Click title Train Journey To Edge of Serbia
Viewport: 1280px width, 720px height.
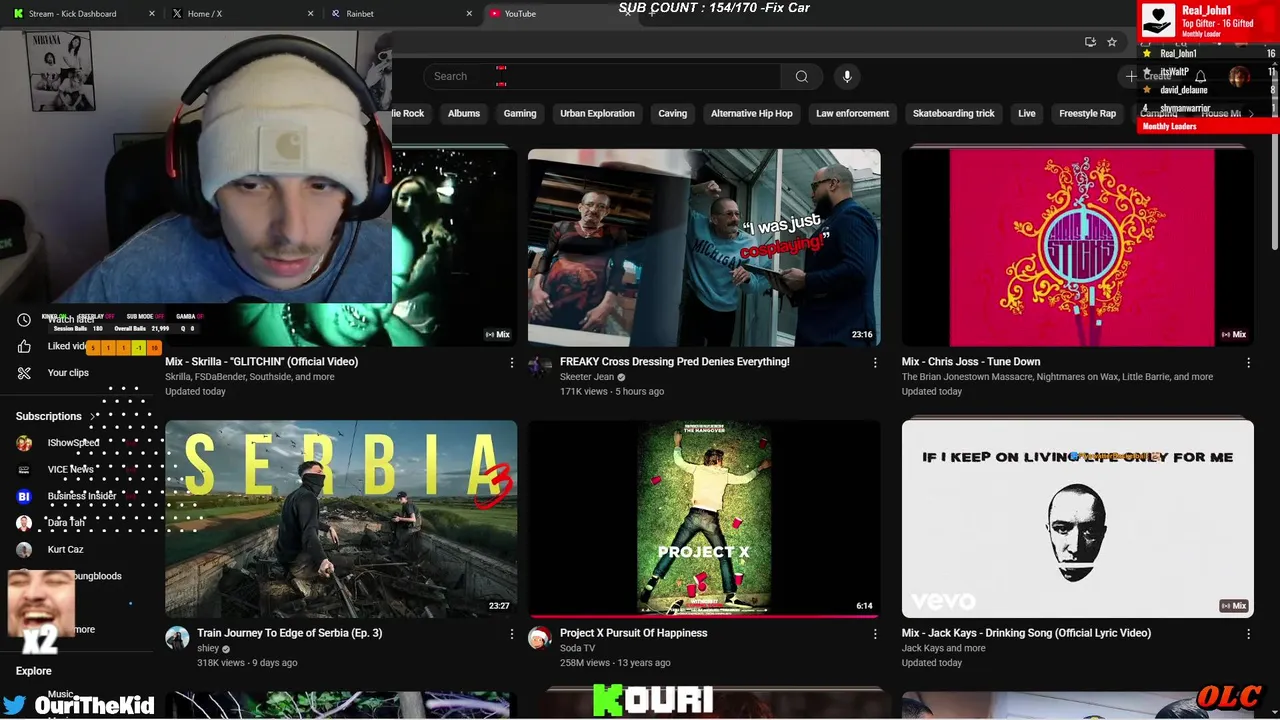pos(289,633)
